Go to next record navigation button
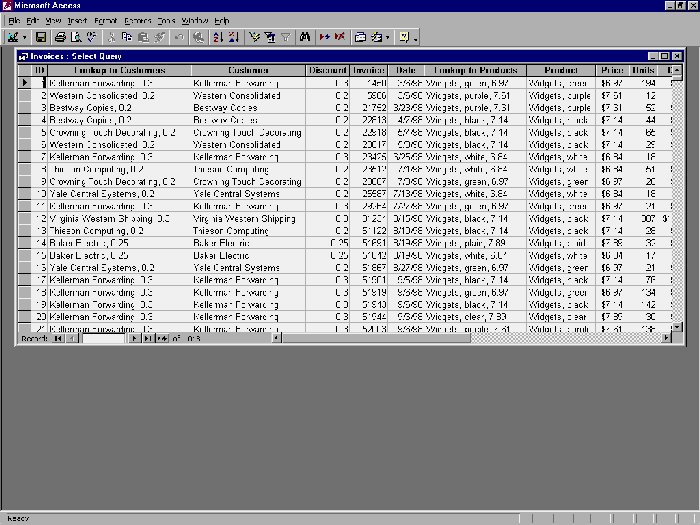 pos(135,339)
